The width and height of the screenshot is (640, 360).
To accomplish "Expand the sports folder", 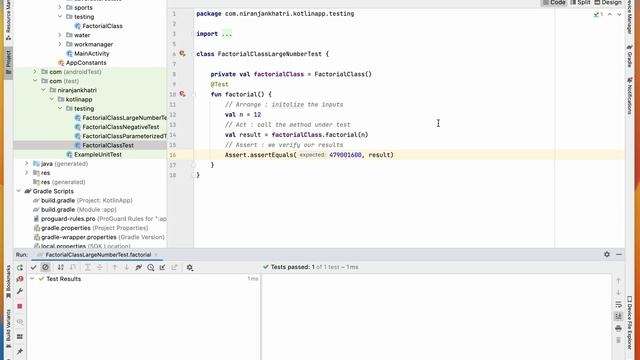I will (x=60, y=7).
